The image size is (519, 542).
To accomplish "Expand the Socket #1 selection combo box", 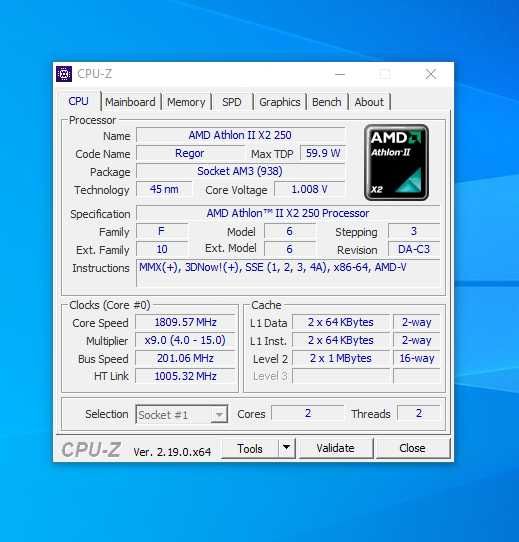I will [x=182, y=414].
